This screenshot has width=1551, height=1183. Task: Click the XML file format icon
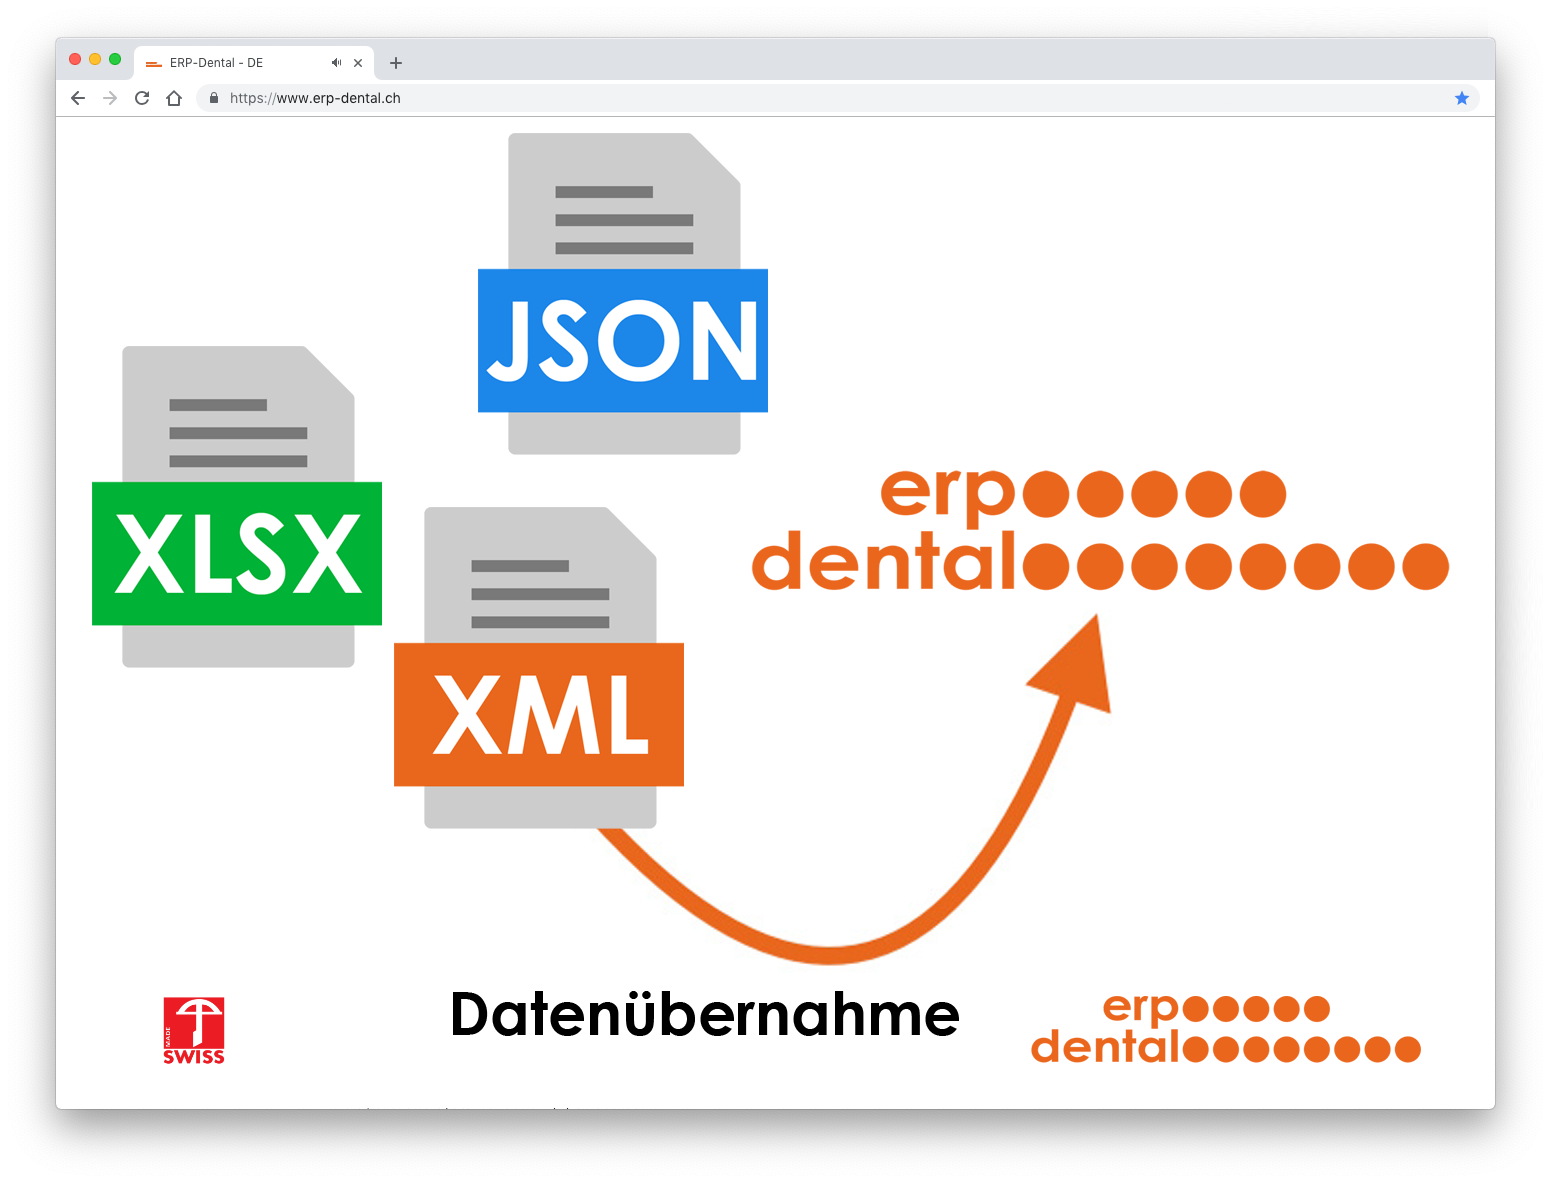pos(539,715)
